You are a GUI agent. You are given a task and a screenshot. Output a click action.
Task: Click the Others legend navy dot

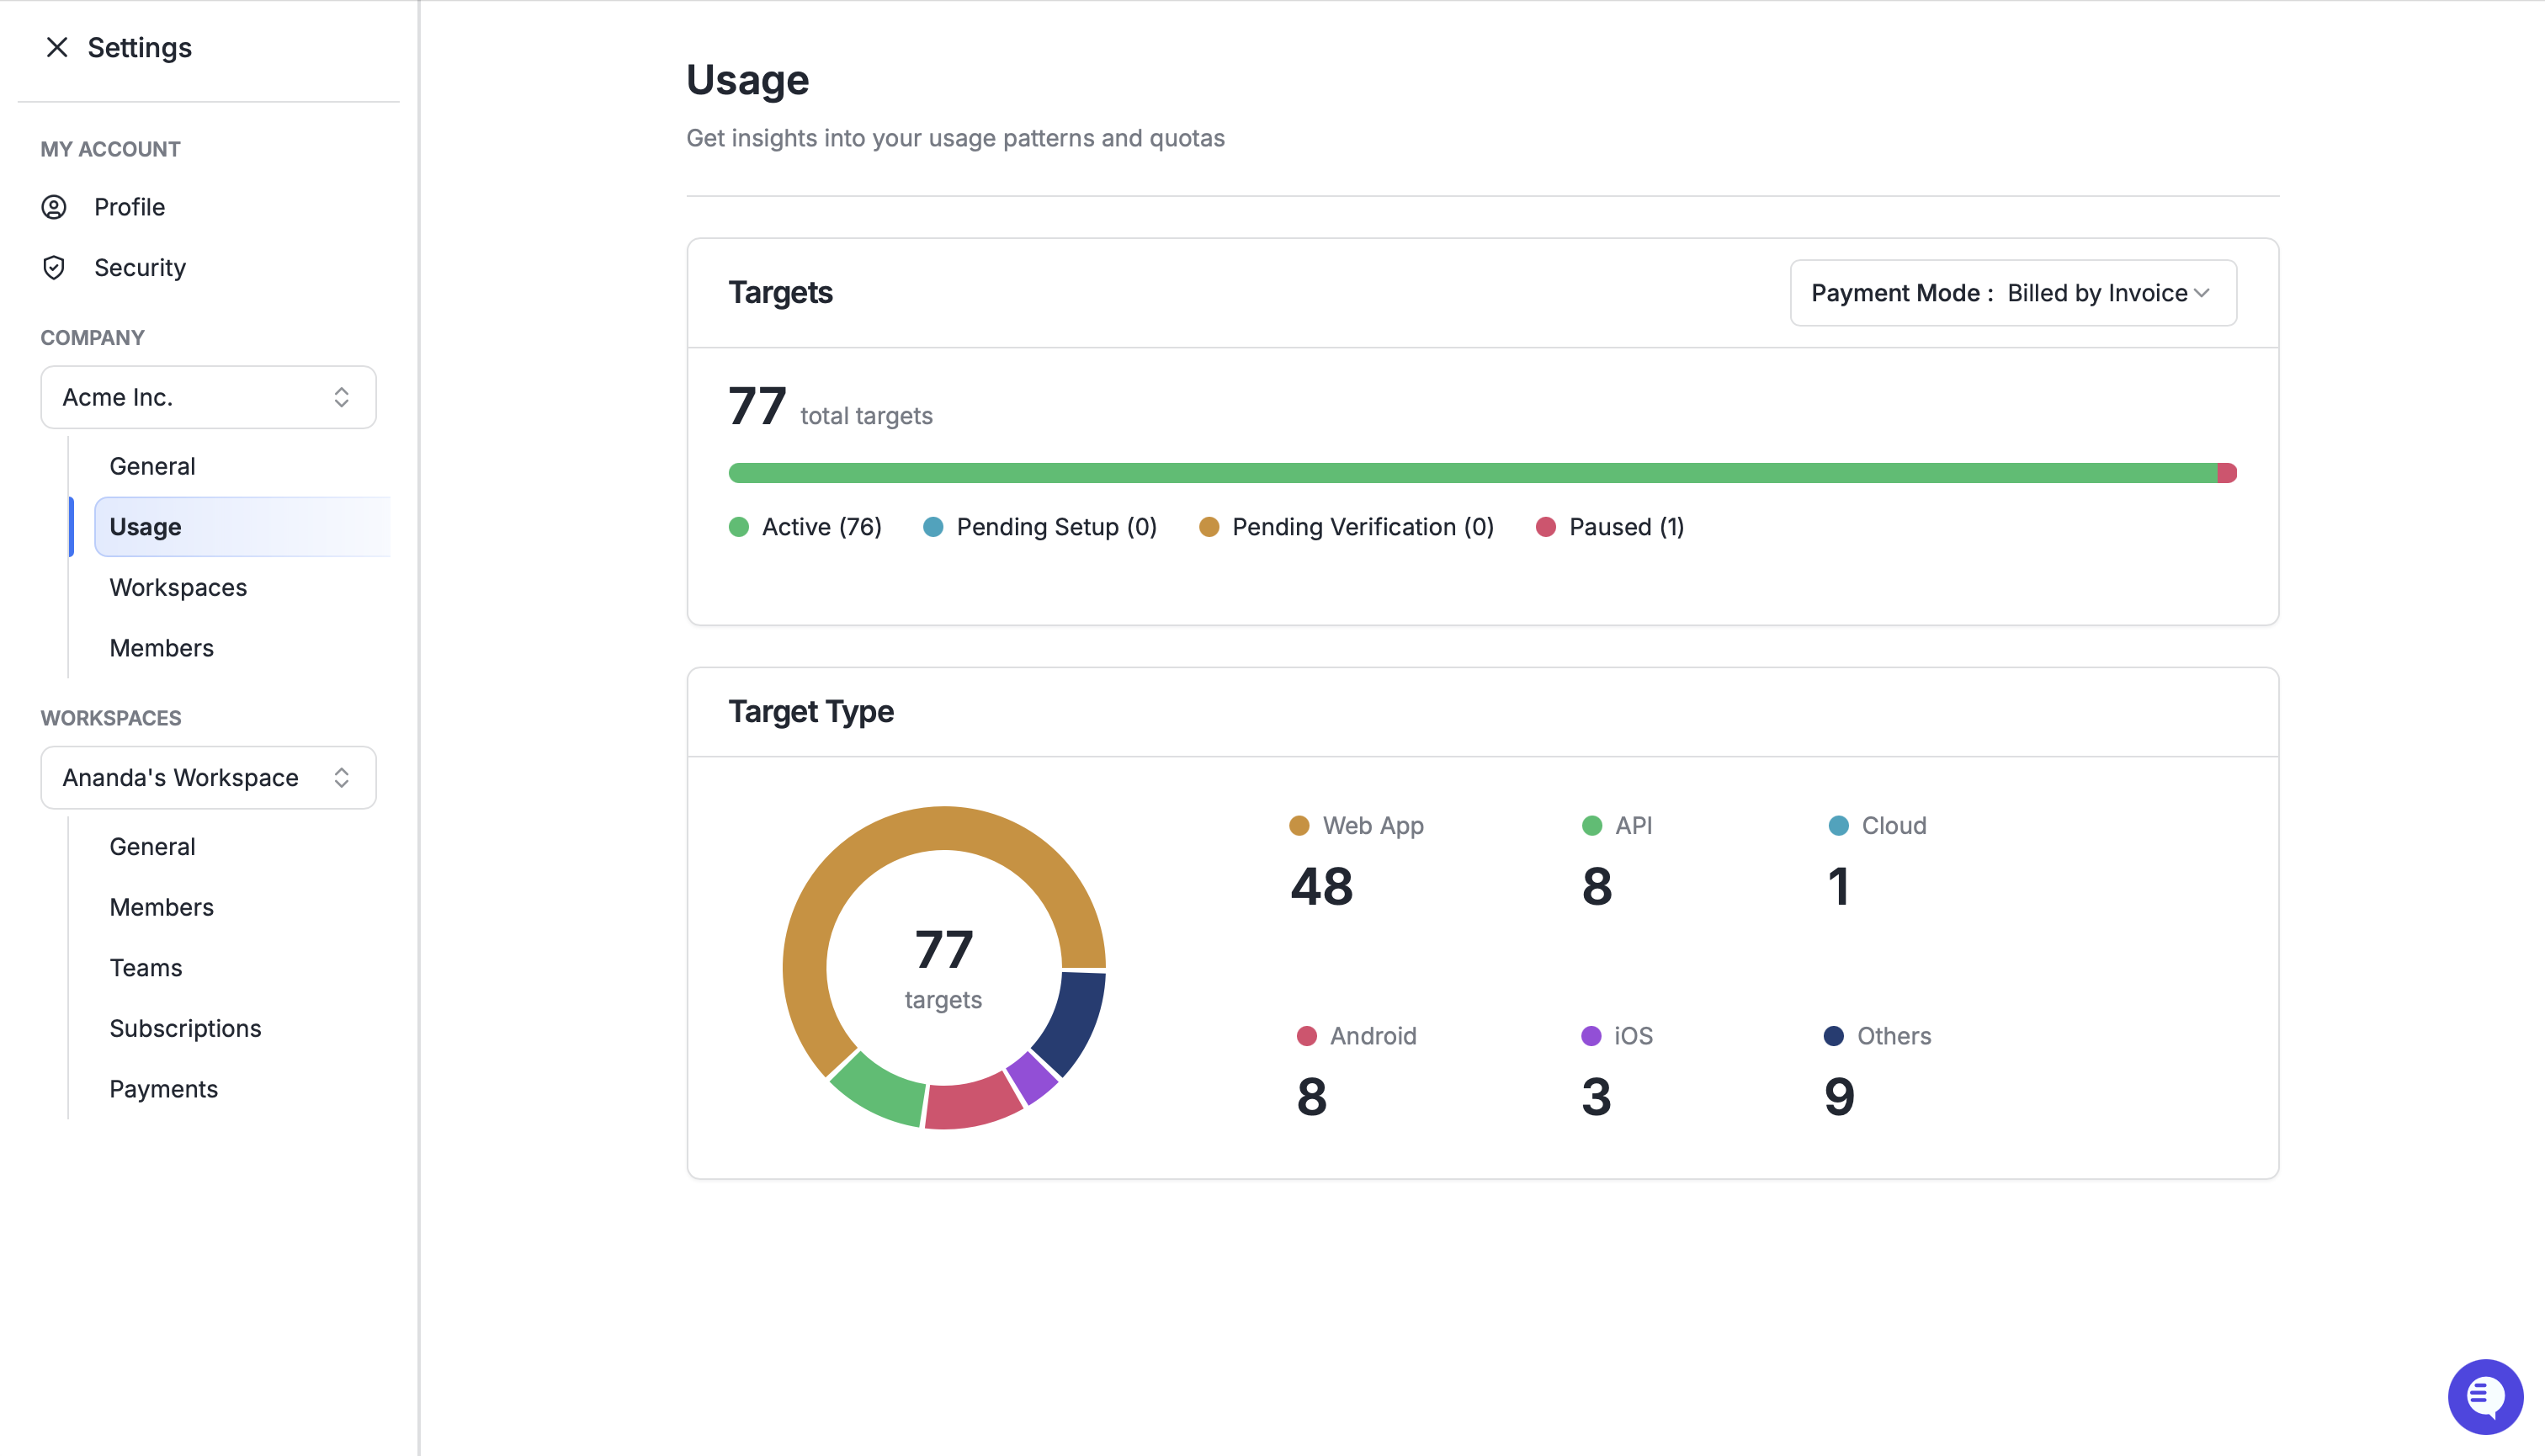[1834, 1036]
